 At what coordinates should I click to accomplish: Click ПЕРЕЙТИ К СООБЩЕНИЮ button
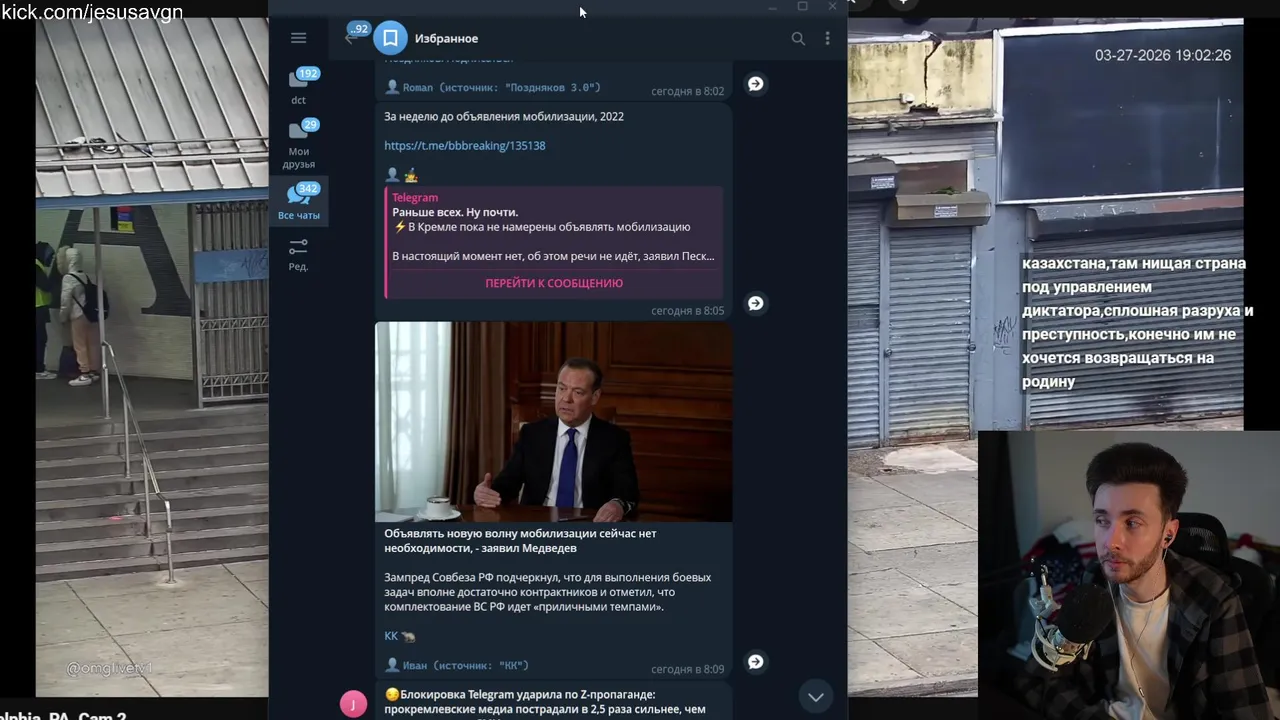pyautogui.click(x=554, y=283)
